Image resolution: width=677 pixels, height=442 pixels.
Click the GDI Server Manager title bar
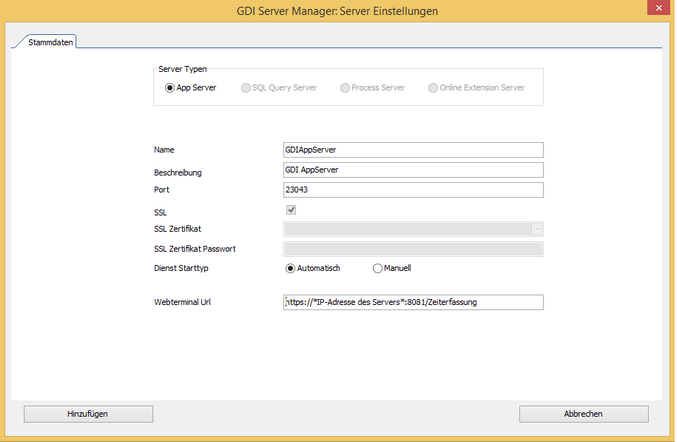(x=338, y=11)
